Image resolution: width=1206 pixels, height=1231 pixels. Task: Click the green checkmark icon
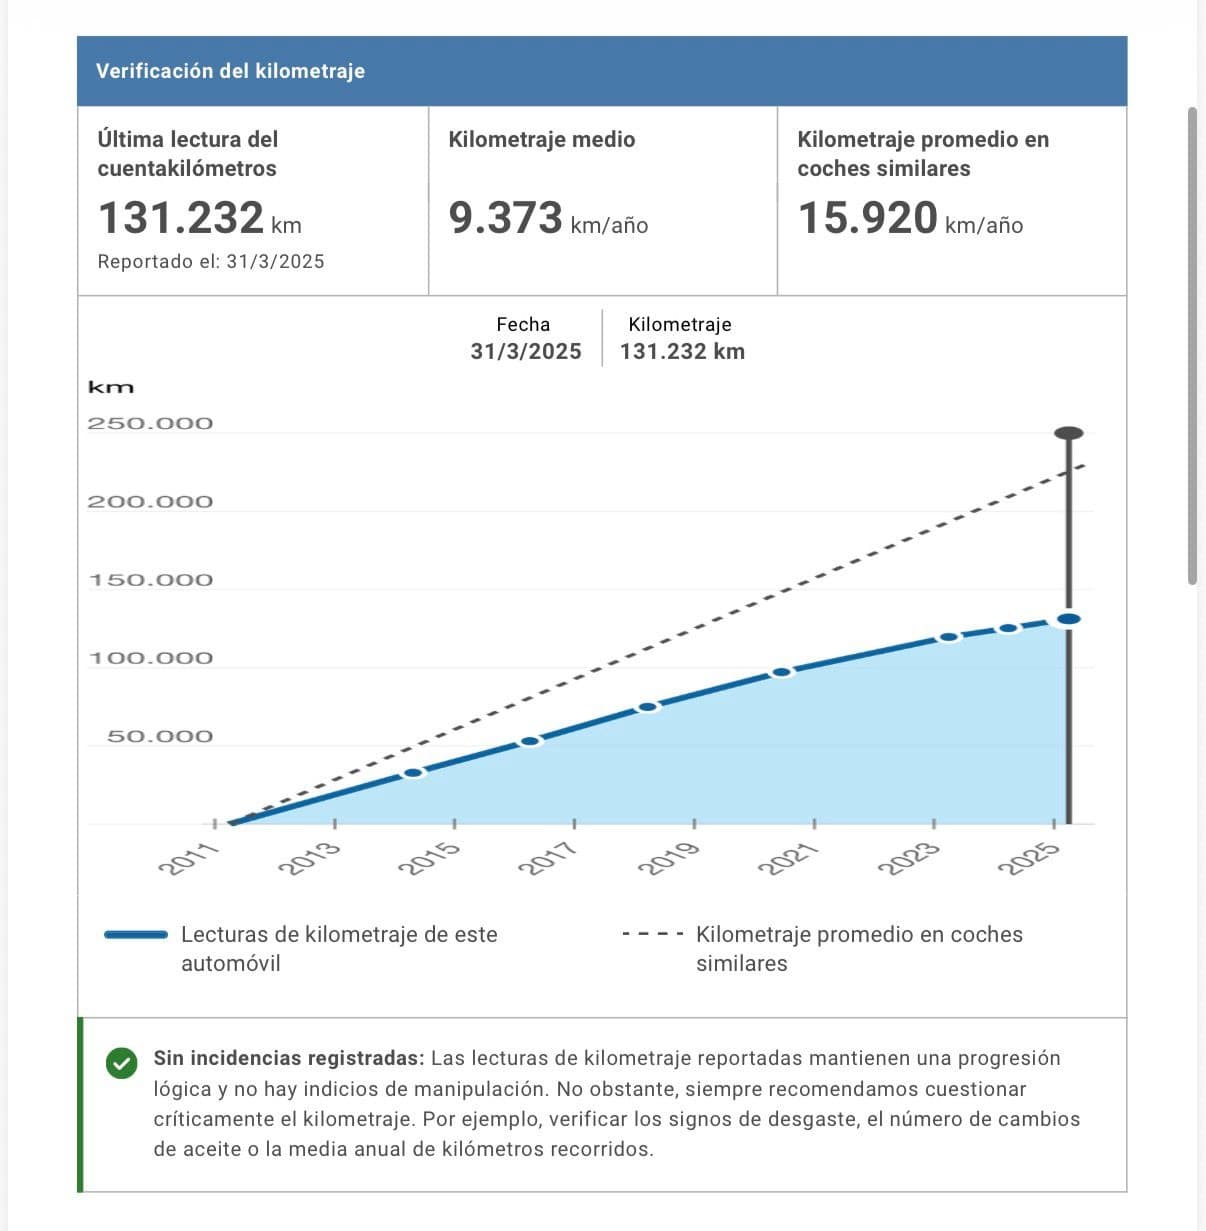coord(121,1063)
